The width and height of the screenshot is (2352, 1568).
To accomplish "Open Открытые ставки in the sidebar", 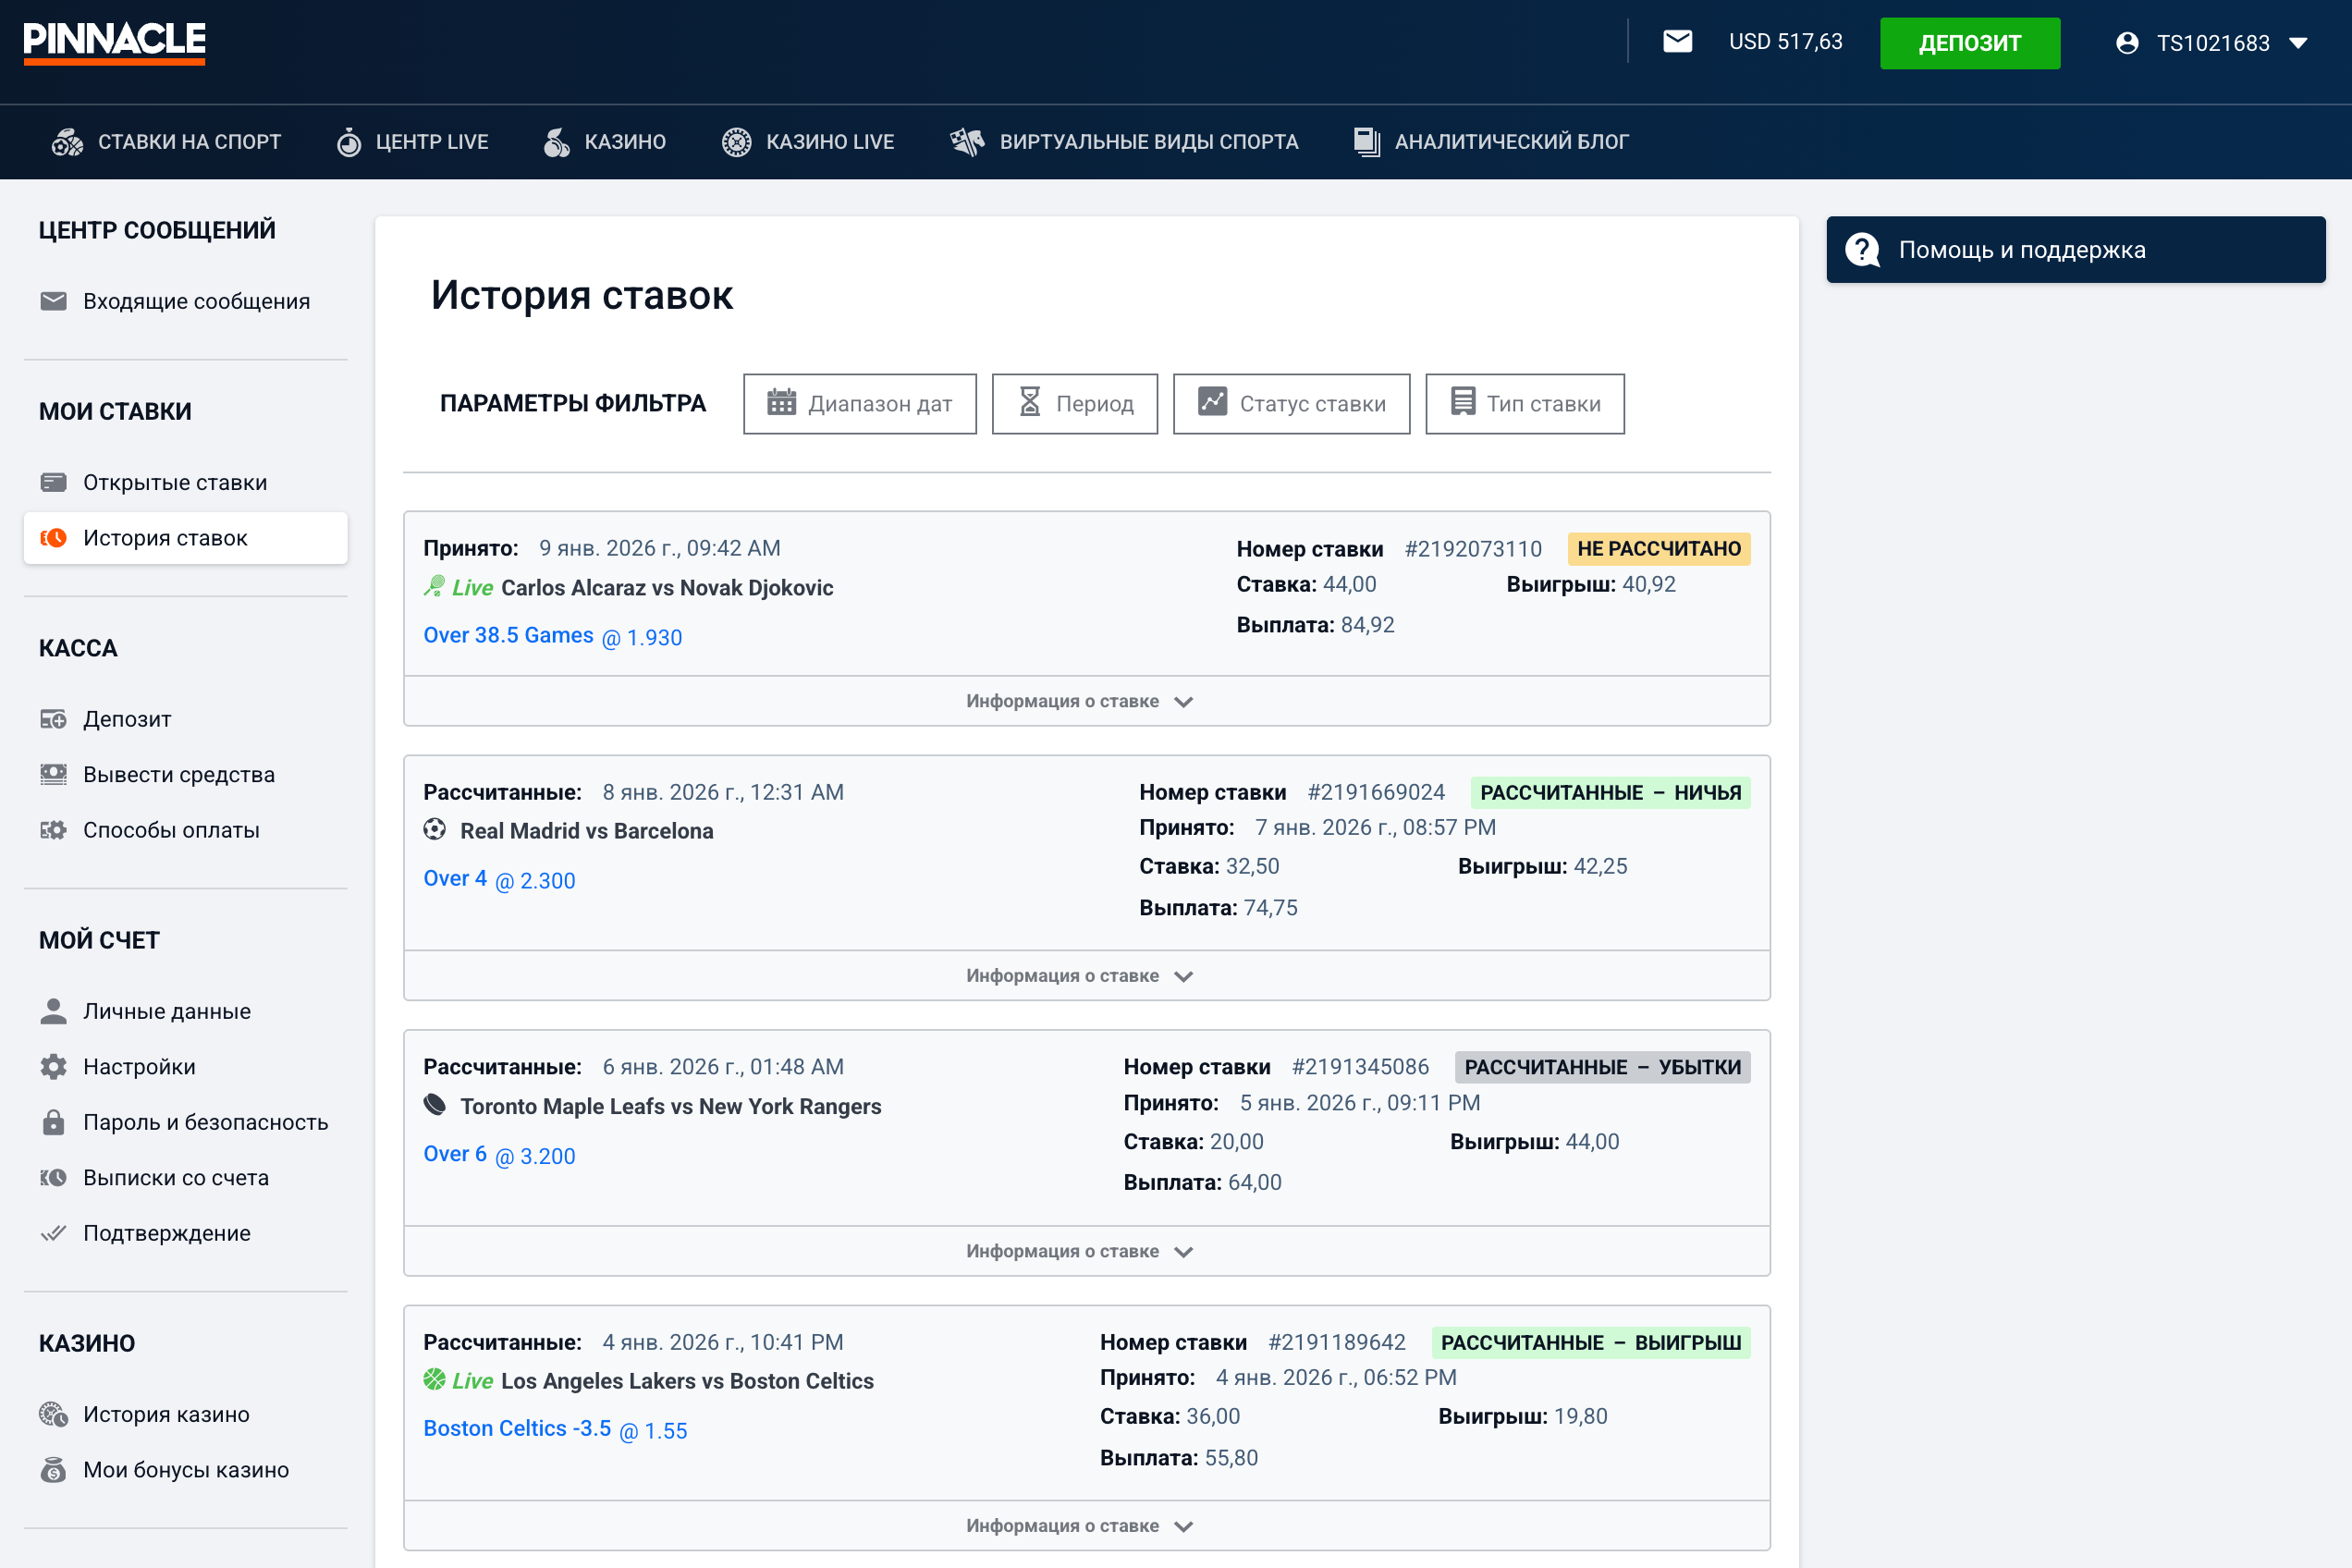I will 174,481.
